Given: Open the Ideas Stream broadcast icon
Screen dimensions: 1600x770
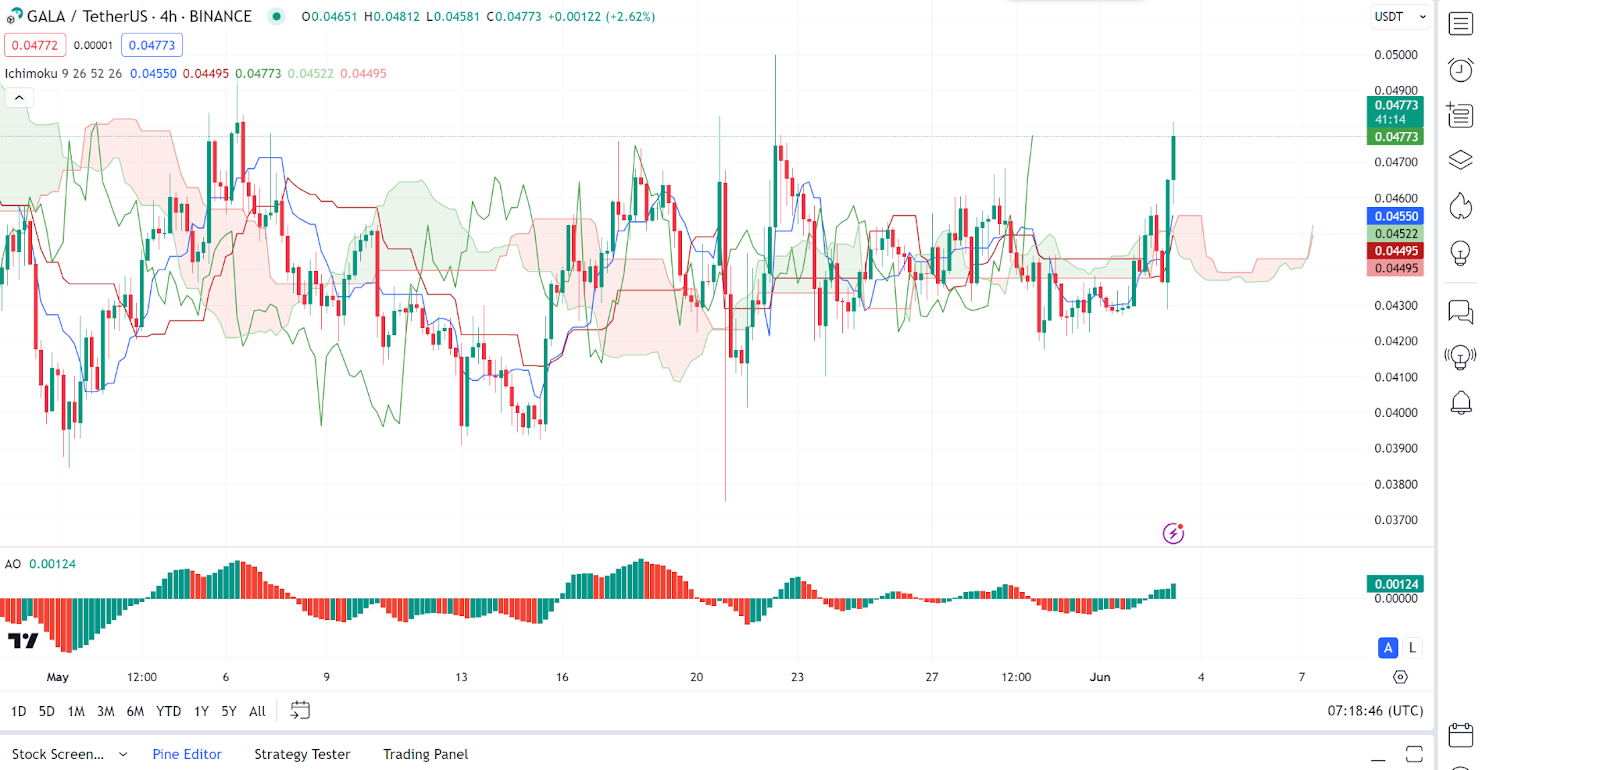Looking at the screenshot, I should click(1461, 357).
